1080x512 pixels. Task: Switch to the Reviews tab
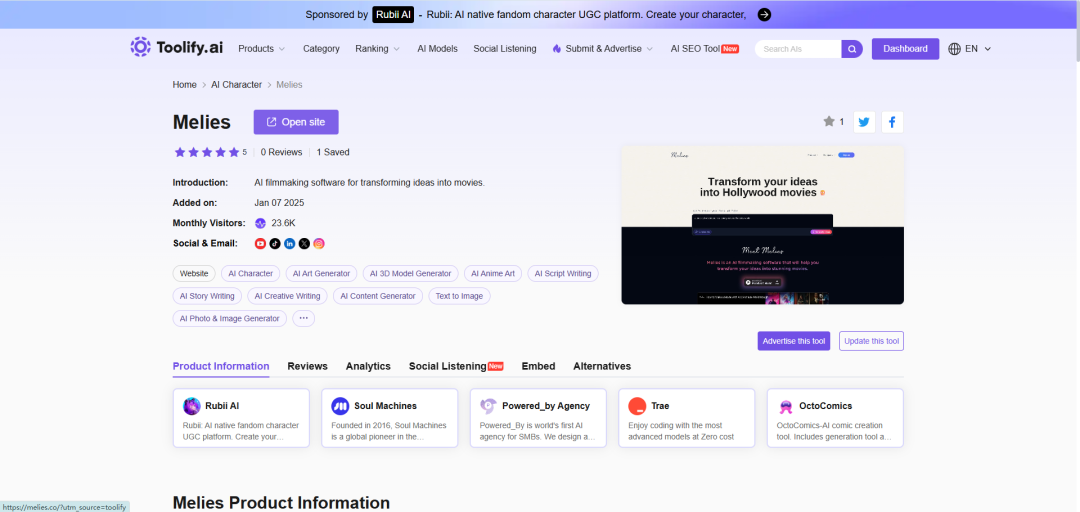pyautogui.click(x=307, y=366)
